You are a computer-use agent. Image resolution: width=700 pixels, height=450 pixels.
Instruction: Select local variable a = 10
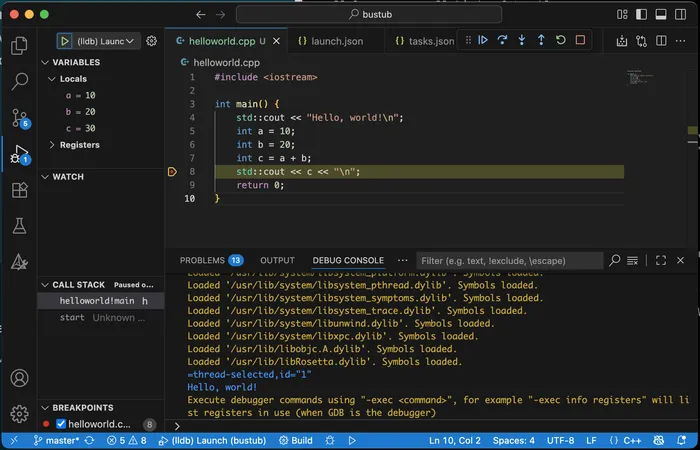[x=81, y=96]
